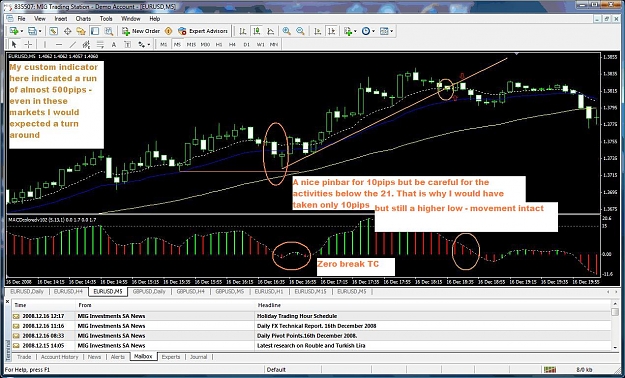Click the Templates toolbar icon

(x=384, y=31)
